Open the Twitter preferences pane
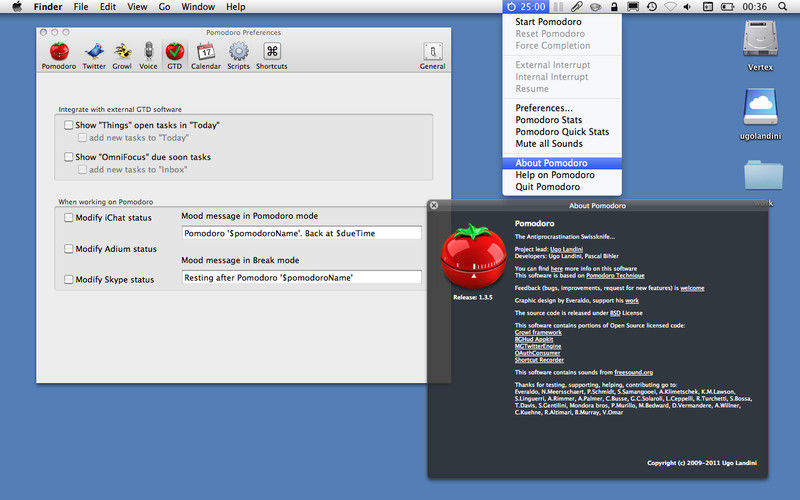 click(94, 56)
